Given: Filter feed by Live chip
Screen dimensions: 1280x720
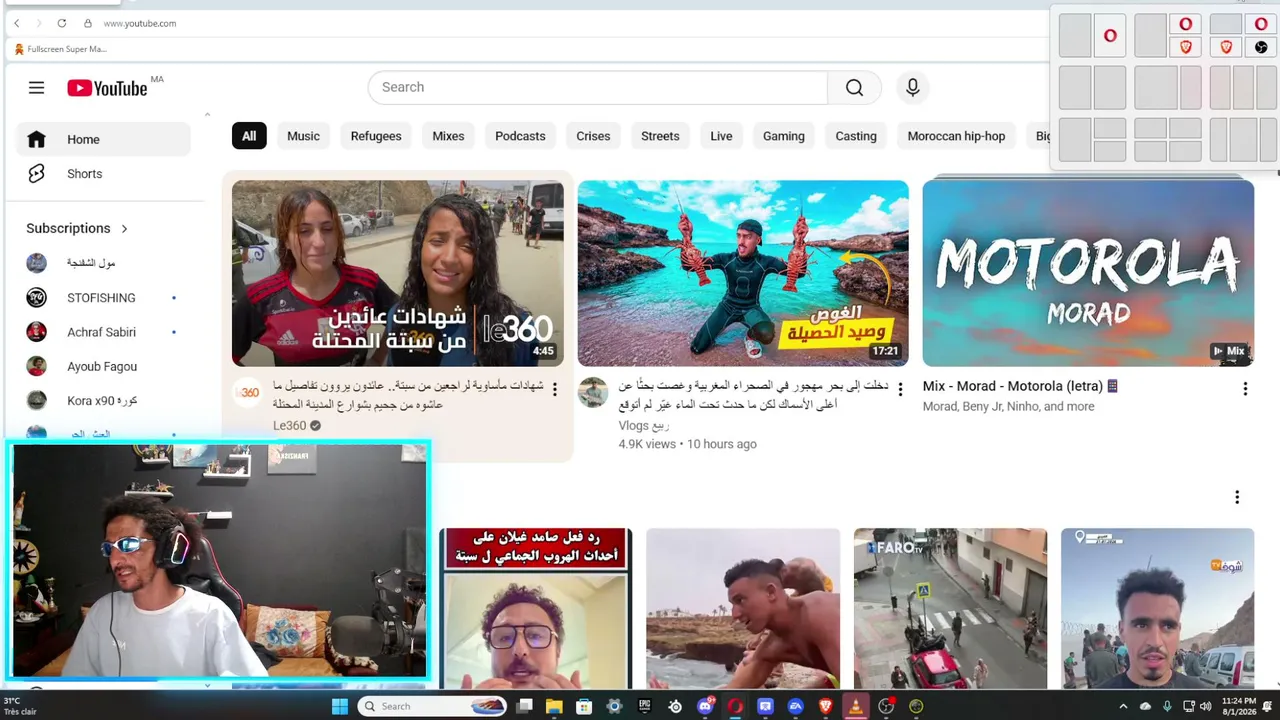Looking at the screenshot, I should pyautogui.click(x=722, y=136).
